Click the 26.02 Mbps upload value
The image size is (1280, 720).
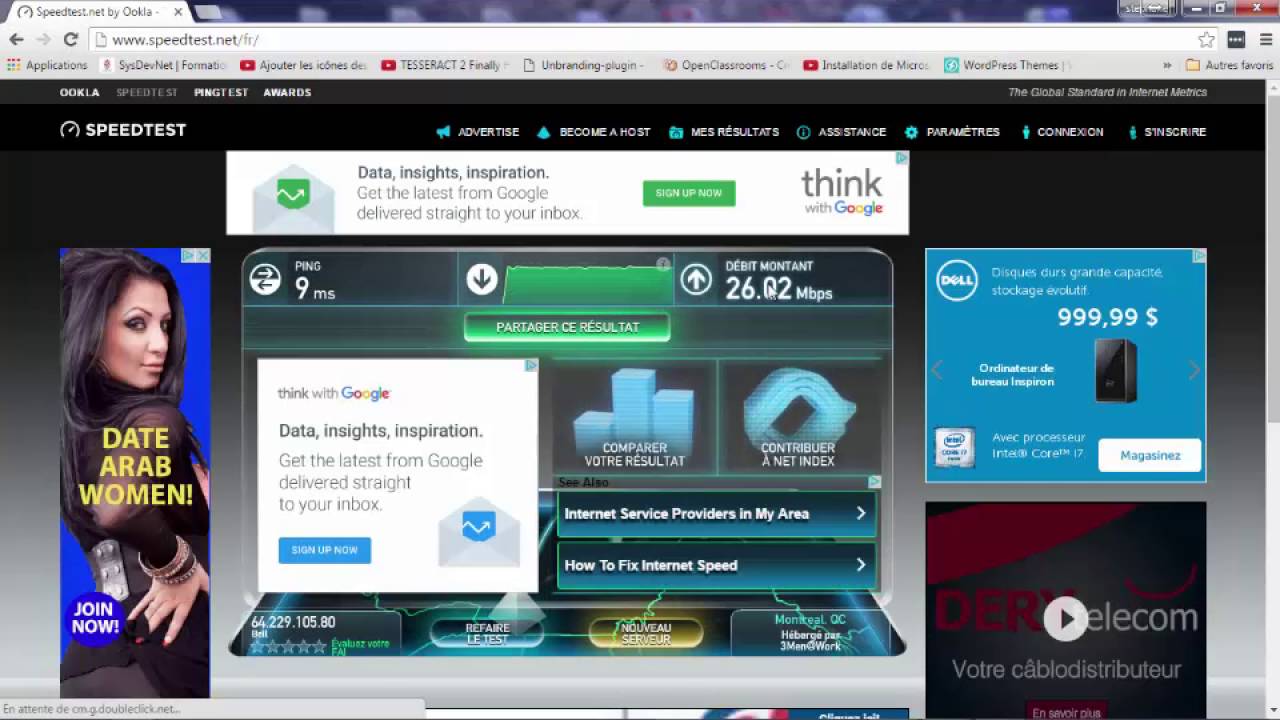click(778, 289)
